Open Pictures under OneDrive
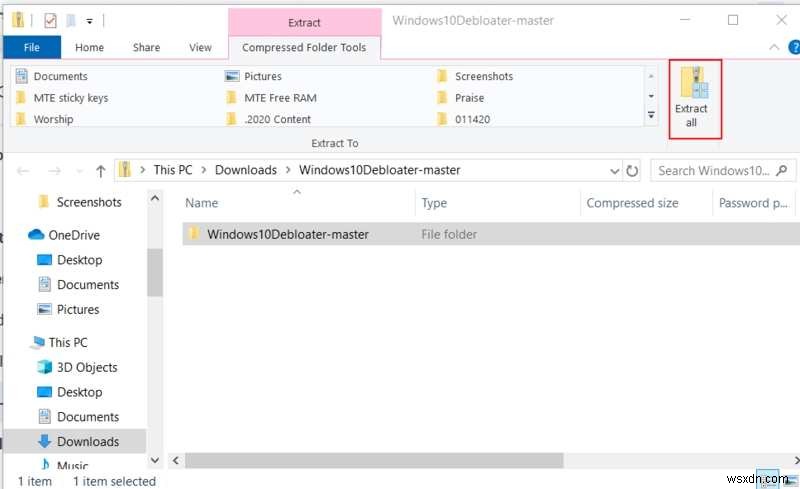The image size is (800, 489). (69, 309)
